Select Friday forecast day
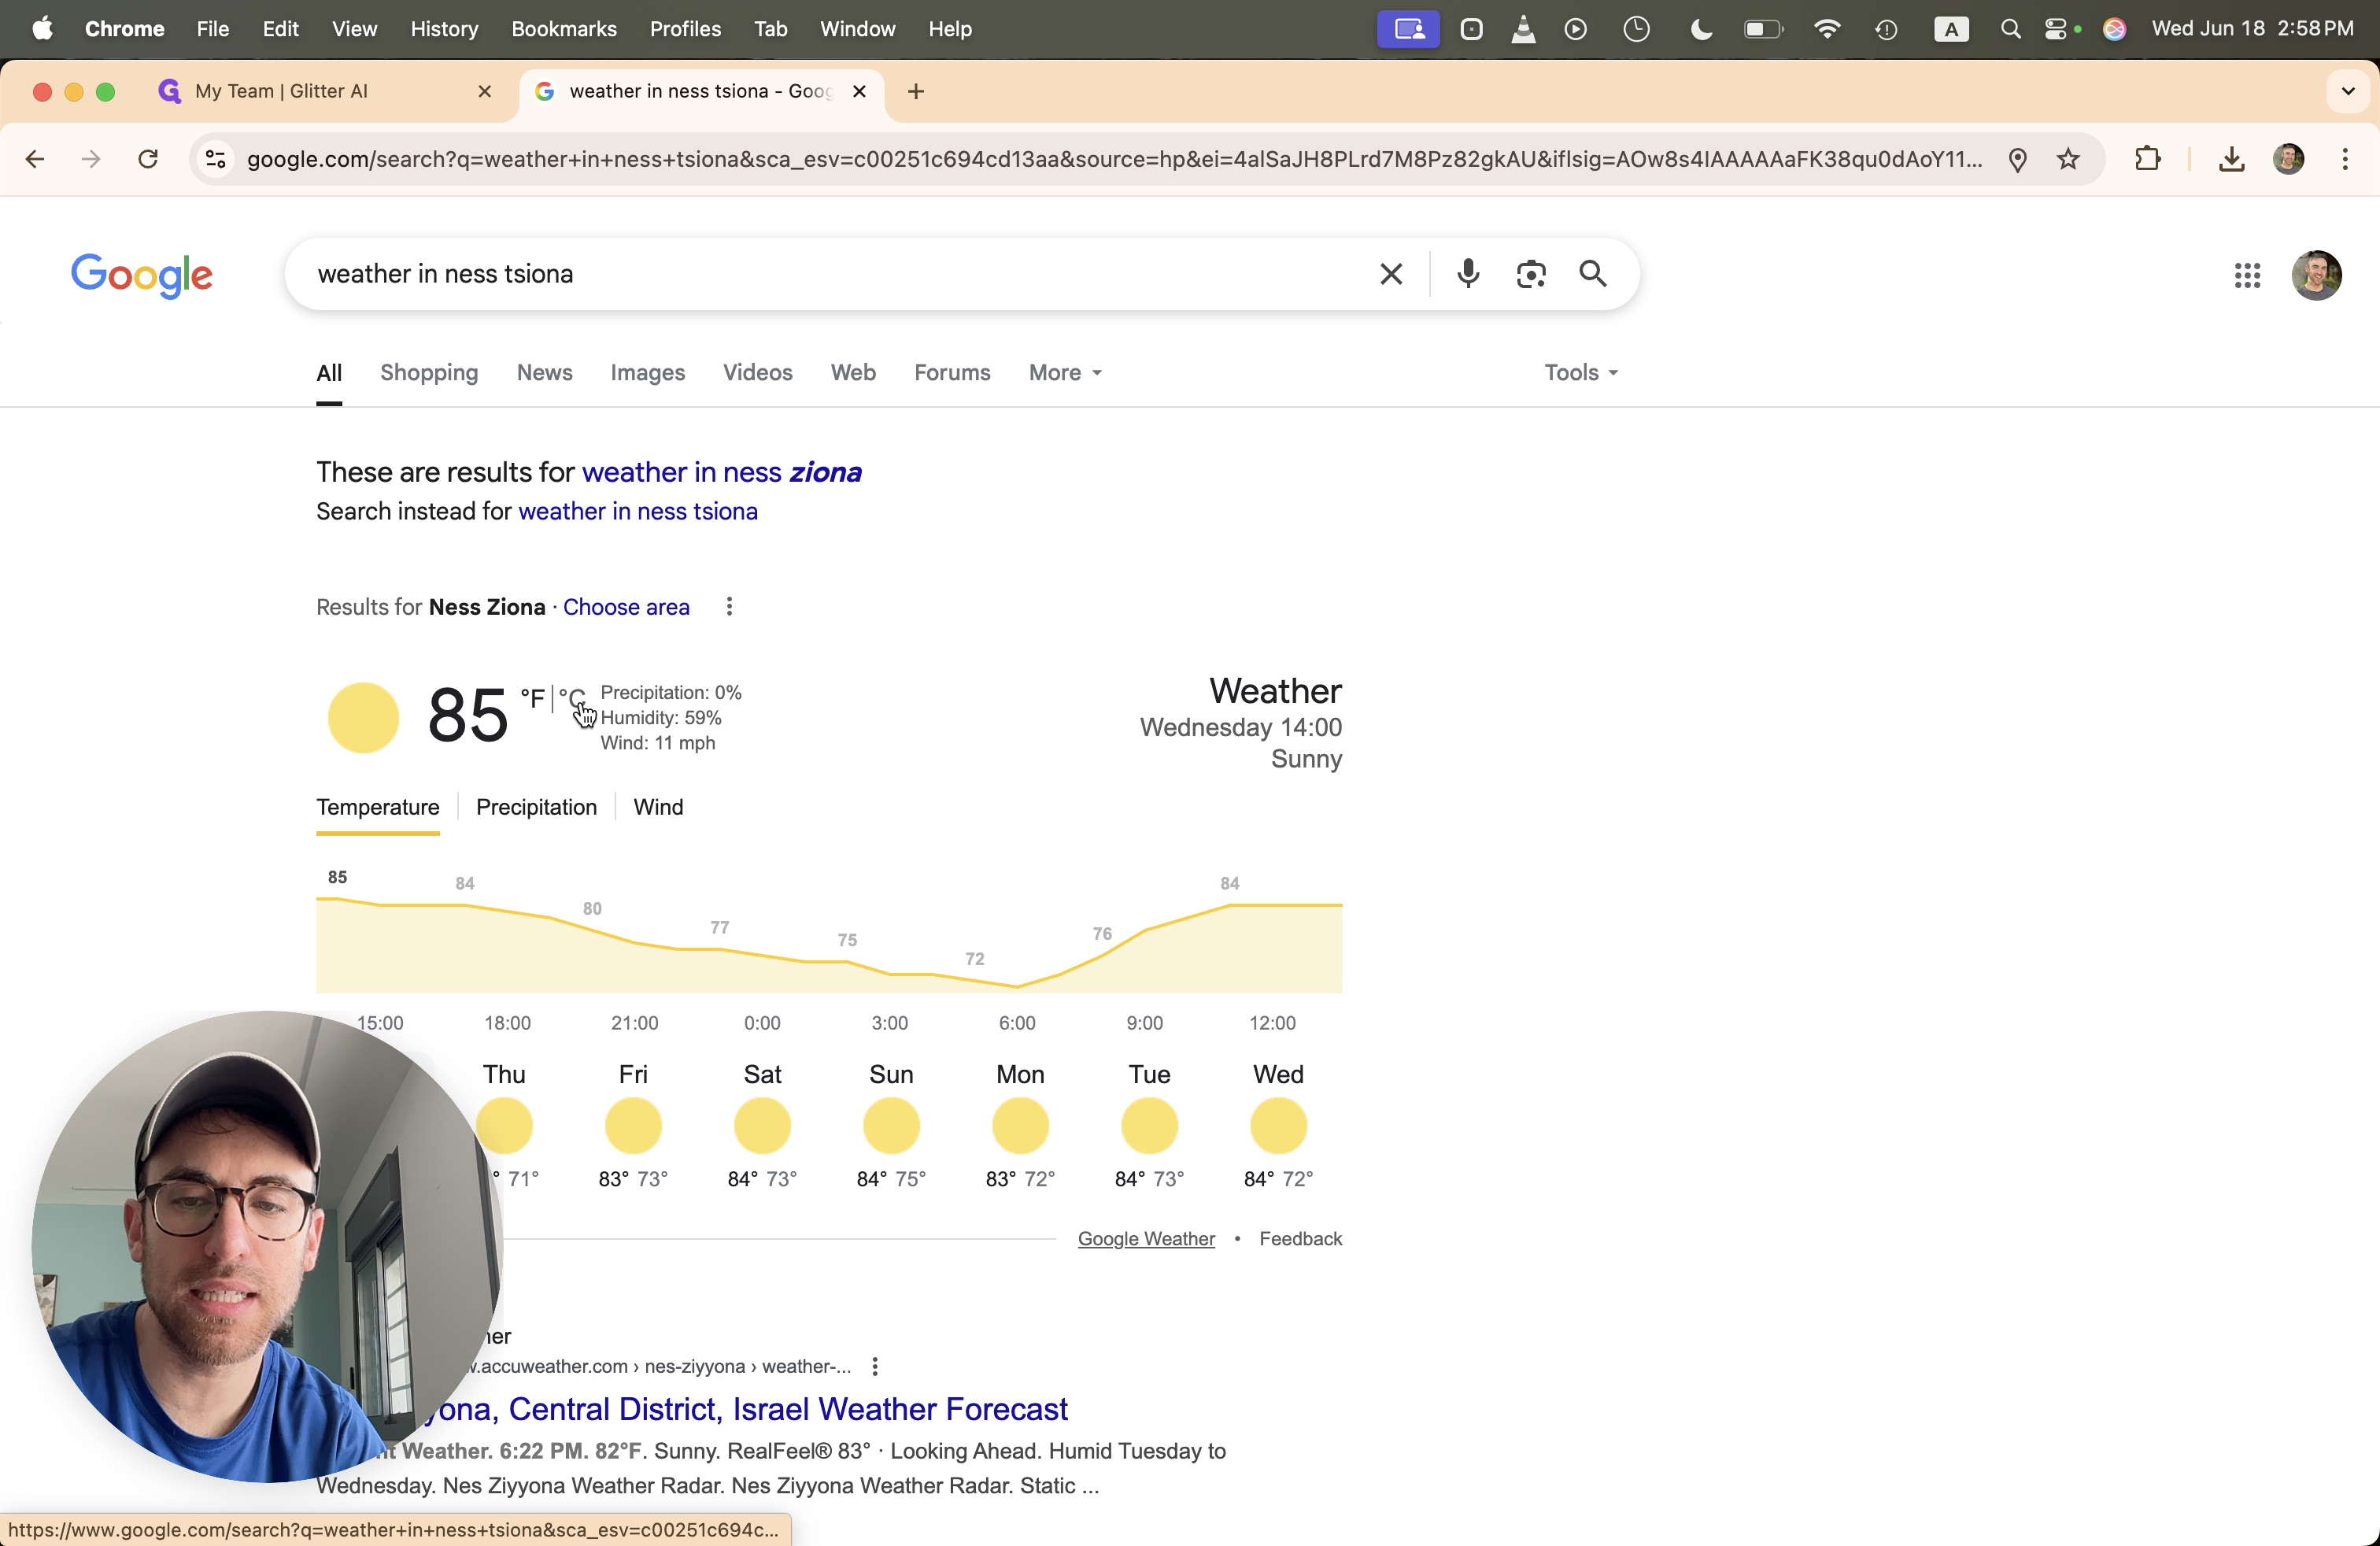The width and height of the screenshot is (2380, 1546). point(633,1125)
